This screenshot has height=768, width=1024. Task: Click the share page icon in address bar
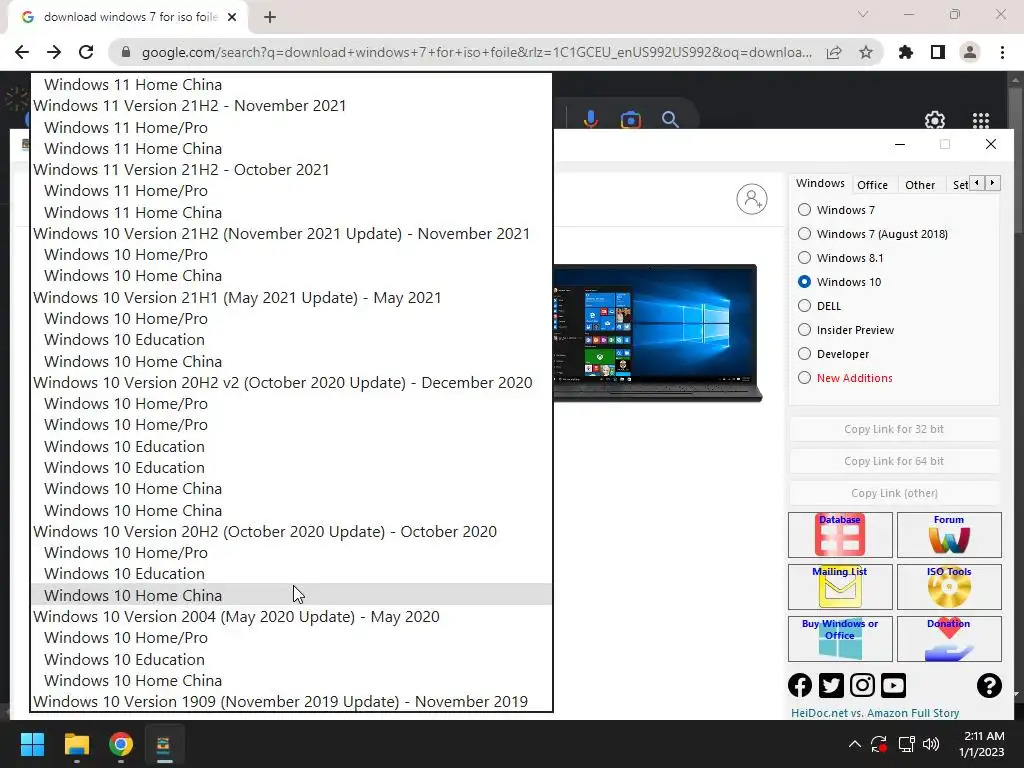pyautogui.click(x=834, y=52)
